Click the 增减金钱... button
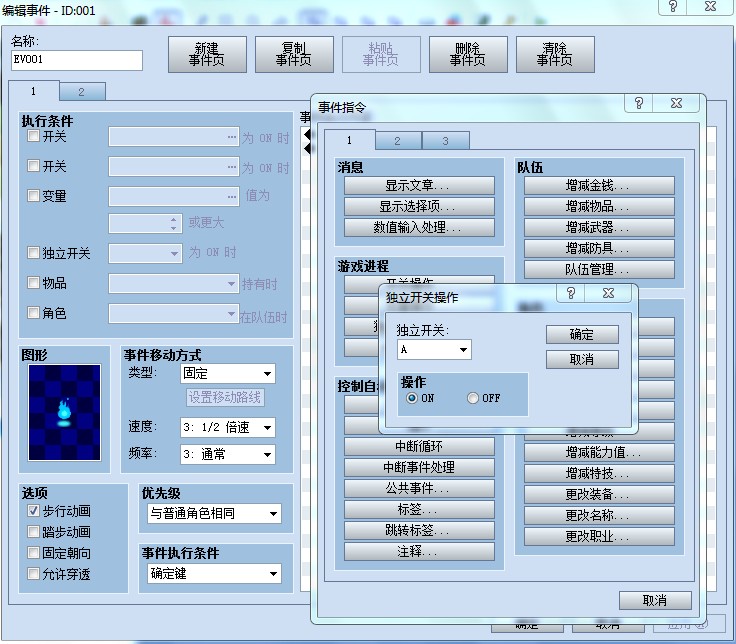Viewport: 736px width, 644px height. click(x=599, y=185)
